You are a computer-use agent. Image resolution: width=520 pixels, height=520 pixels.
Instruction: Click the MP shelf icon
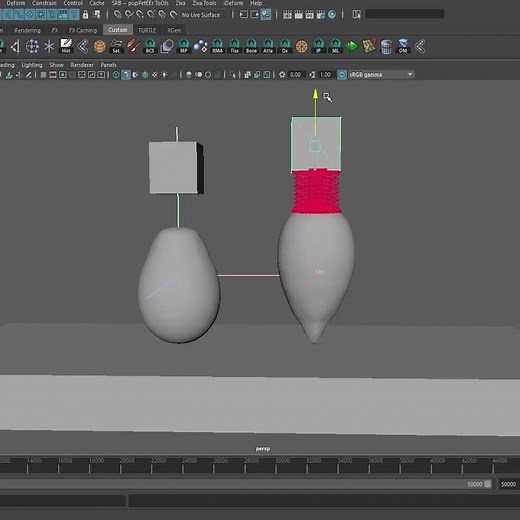184,46
